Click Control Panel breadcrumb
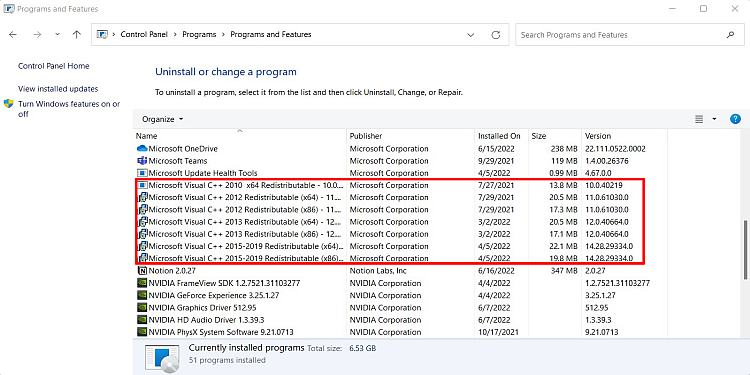The height and width of the screenshot is (375, 750). pos(144,34)
